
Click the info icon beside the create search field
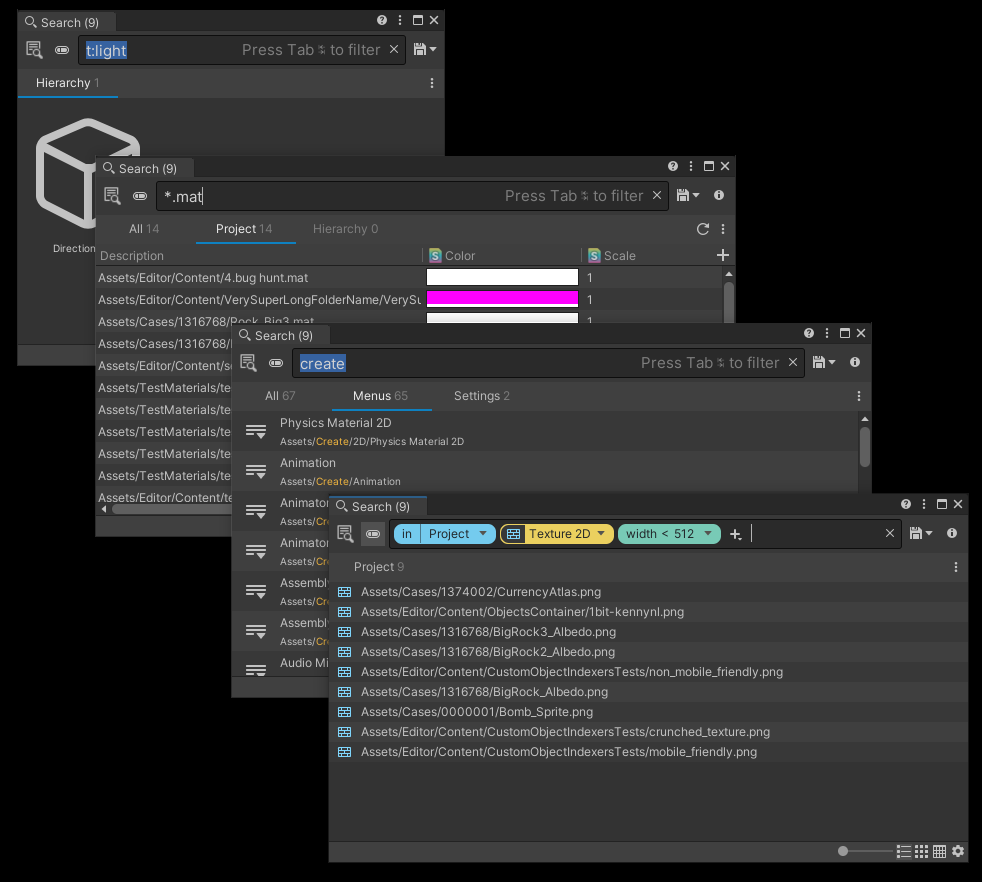pyautogui.click(x=855, y=363)
